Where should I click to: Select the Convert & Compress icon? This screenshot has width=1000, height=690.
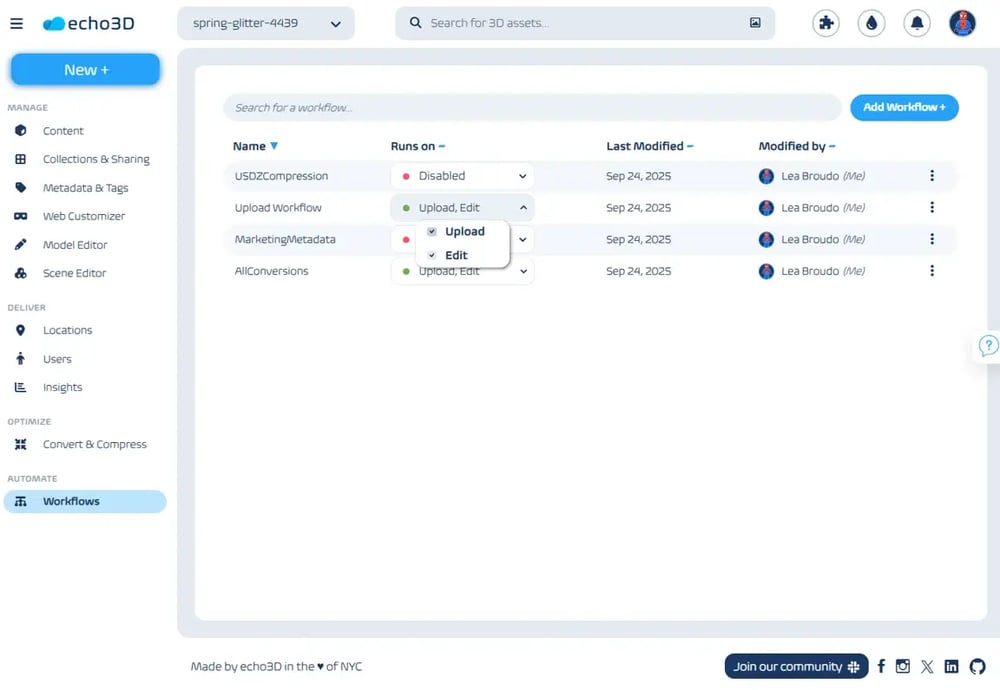coord(21,444)
